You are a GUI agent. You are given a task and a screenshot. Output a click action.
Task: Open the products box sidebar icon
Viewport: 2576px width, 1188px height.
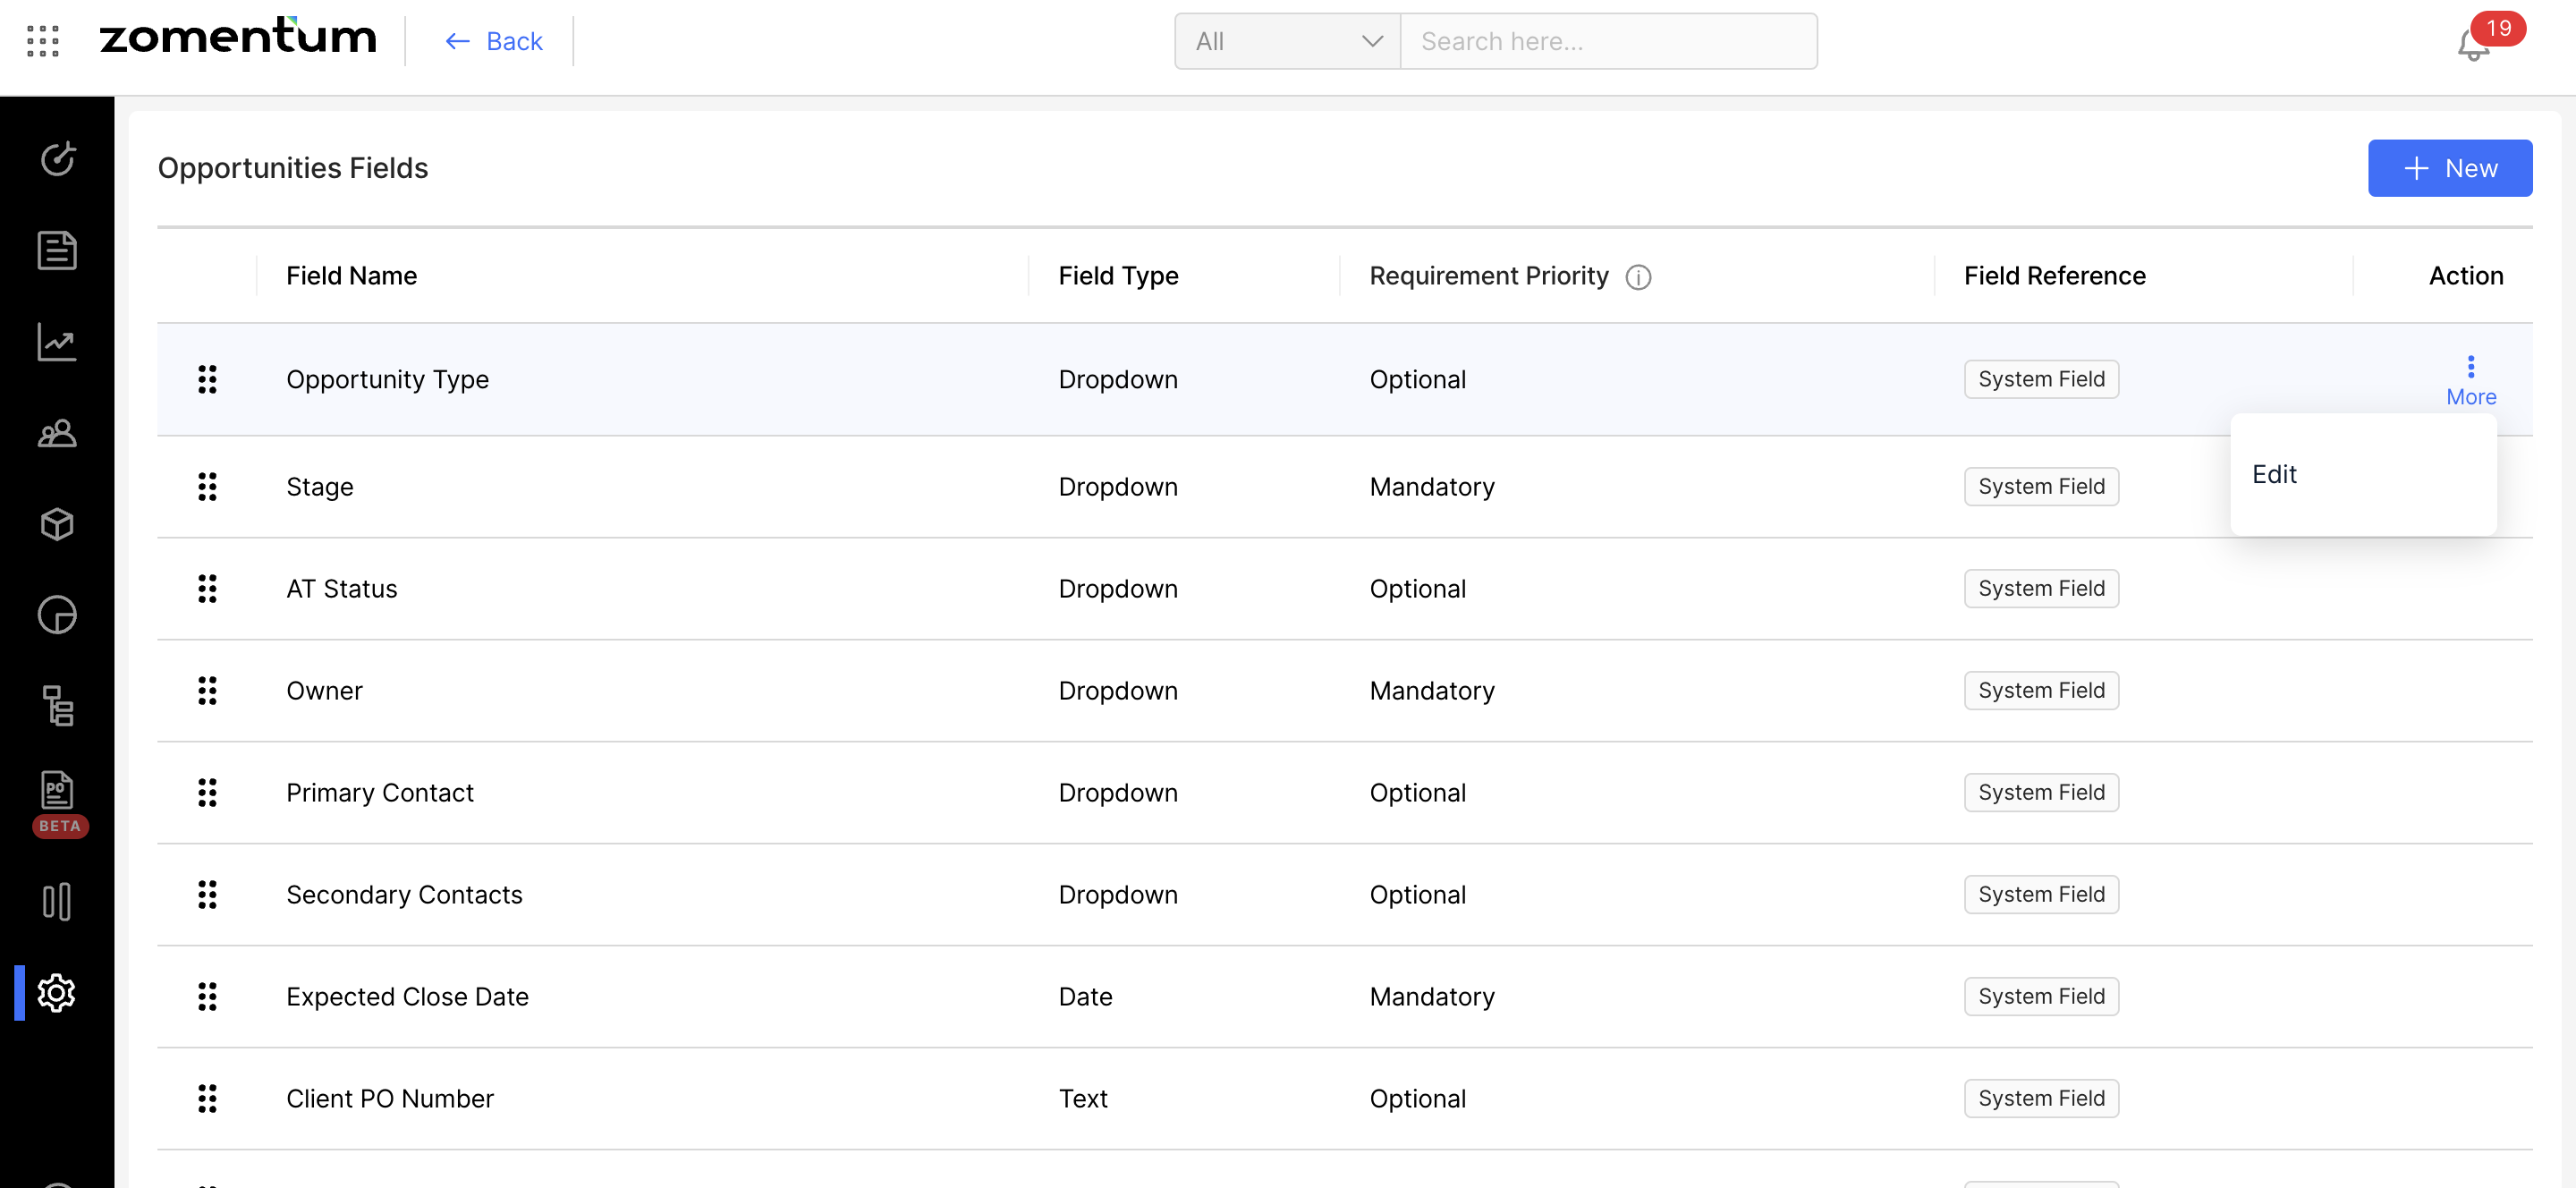pyautogui.click(x=57, y=524)
